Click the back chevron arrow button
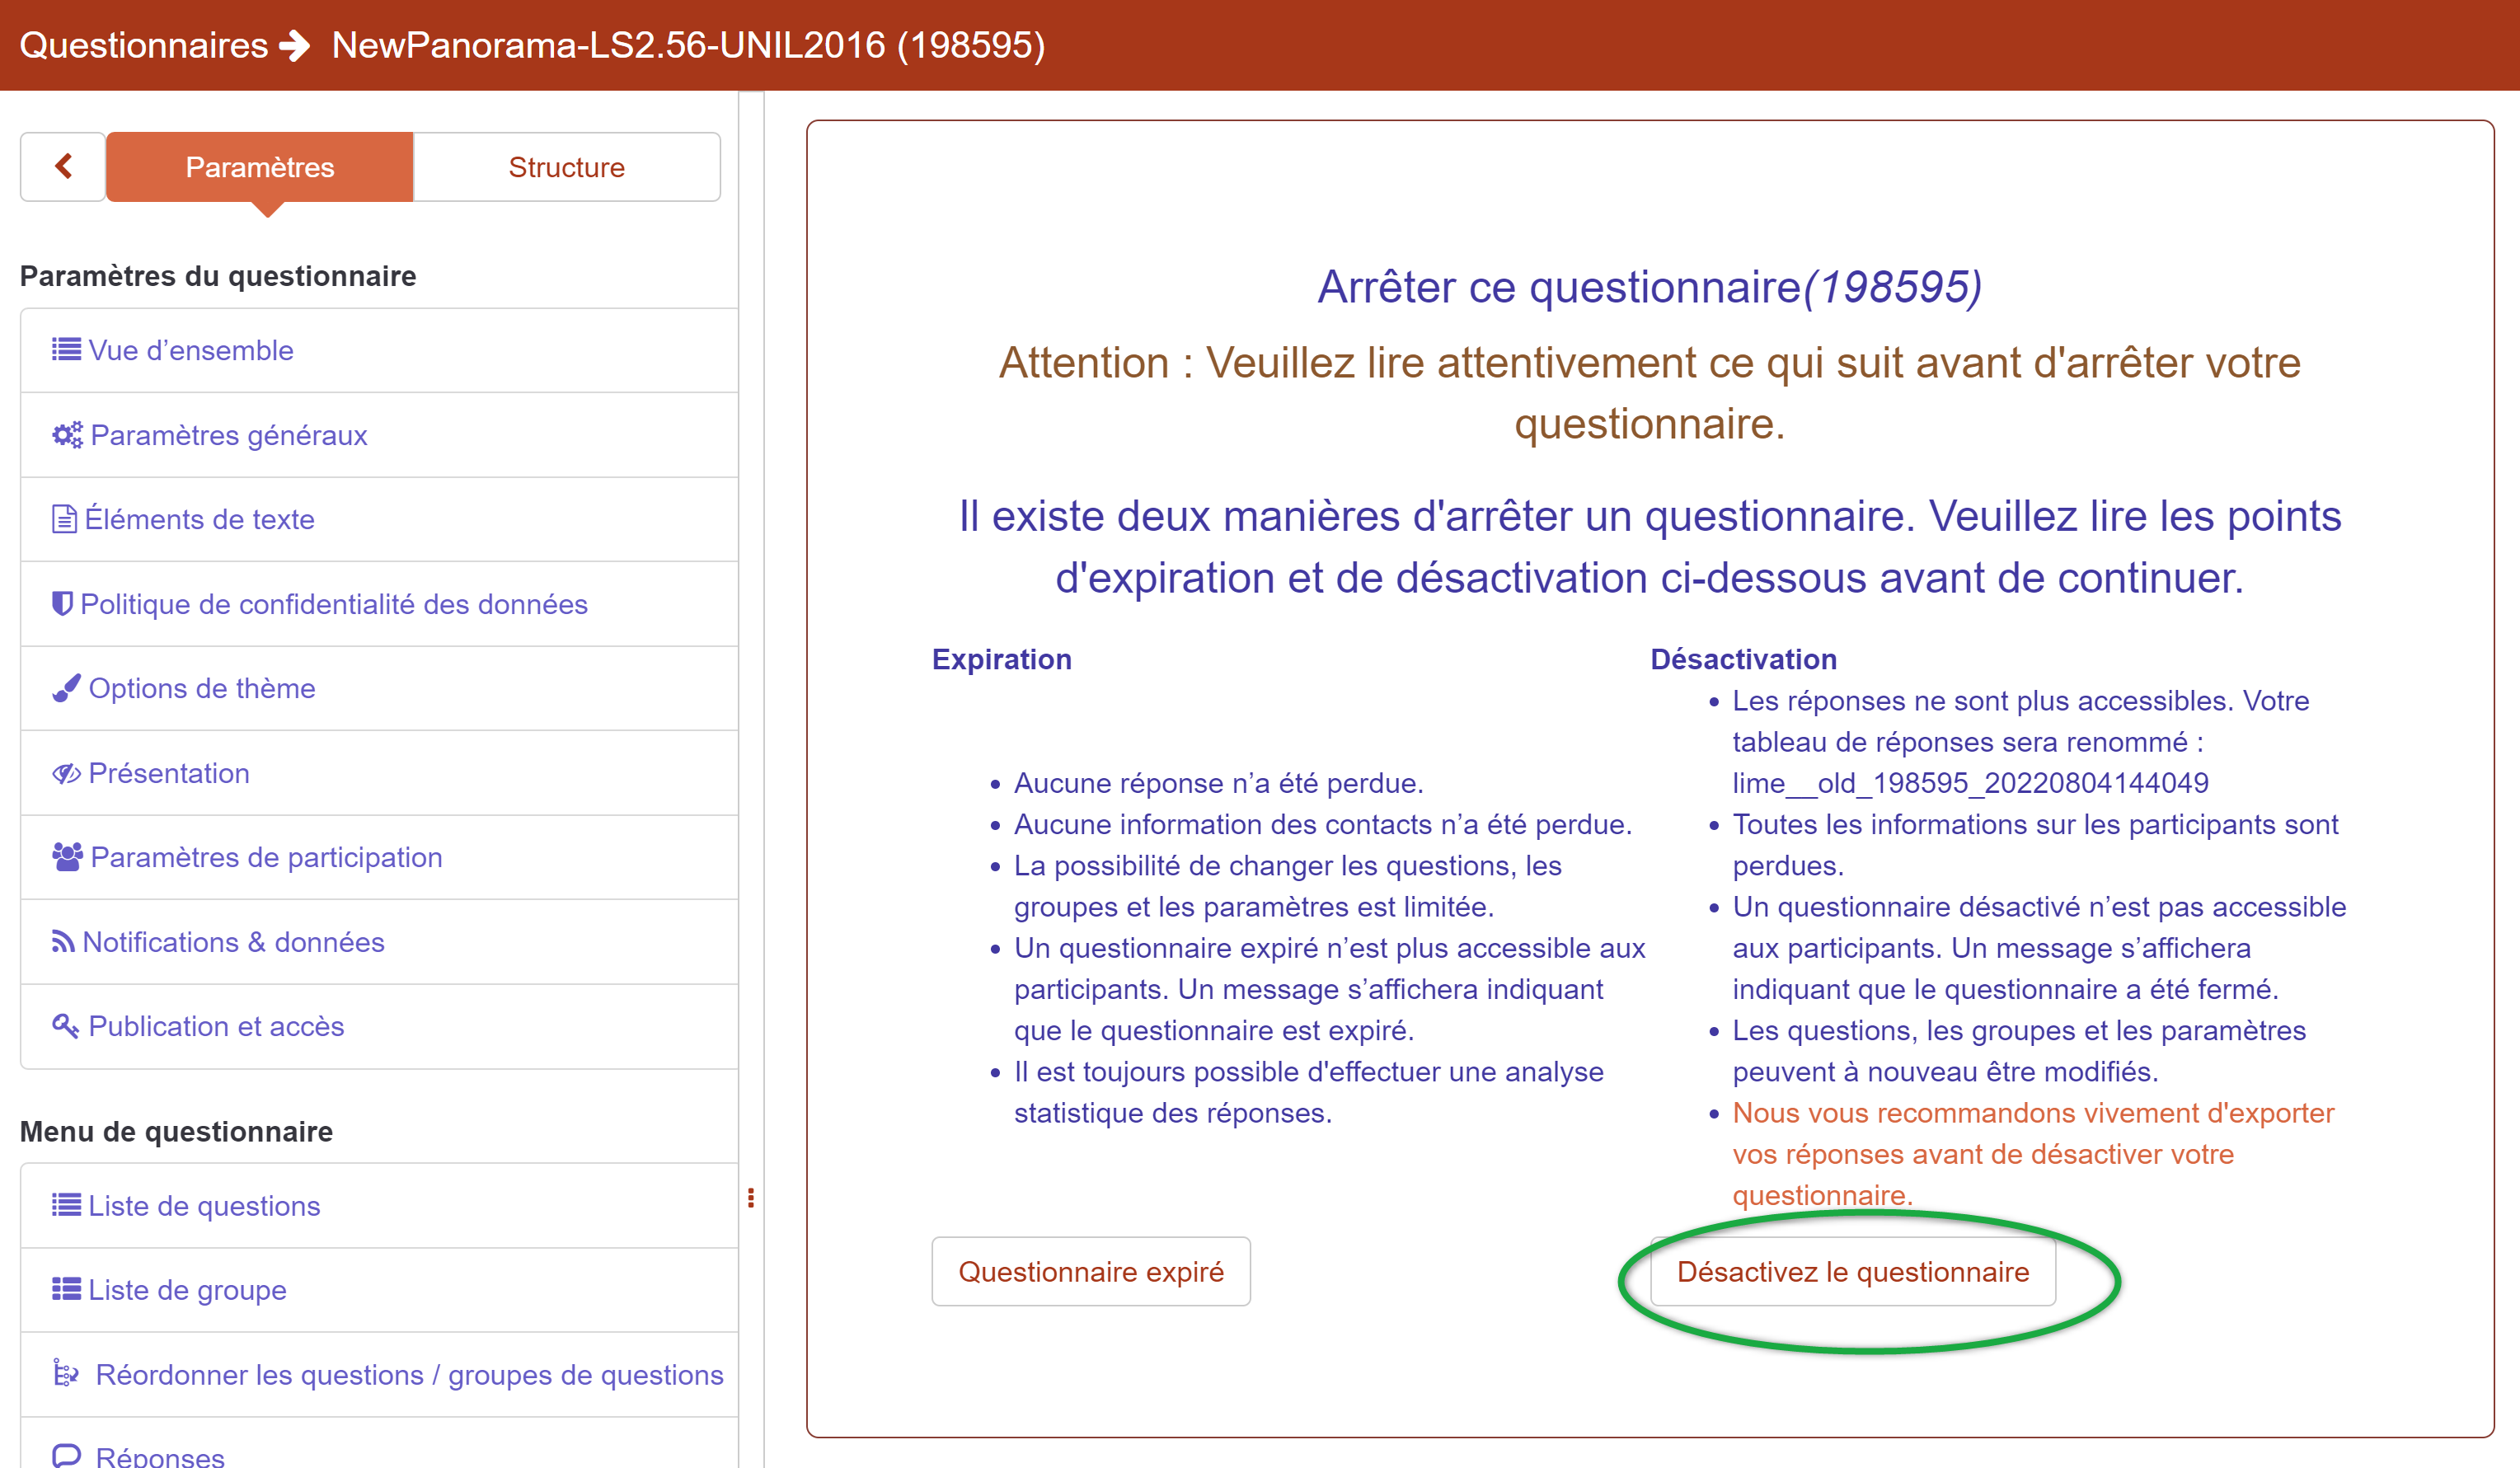 [x=63, y=166]
